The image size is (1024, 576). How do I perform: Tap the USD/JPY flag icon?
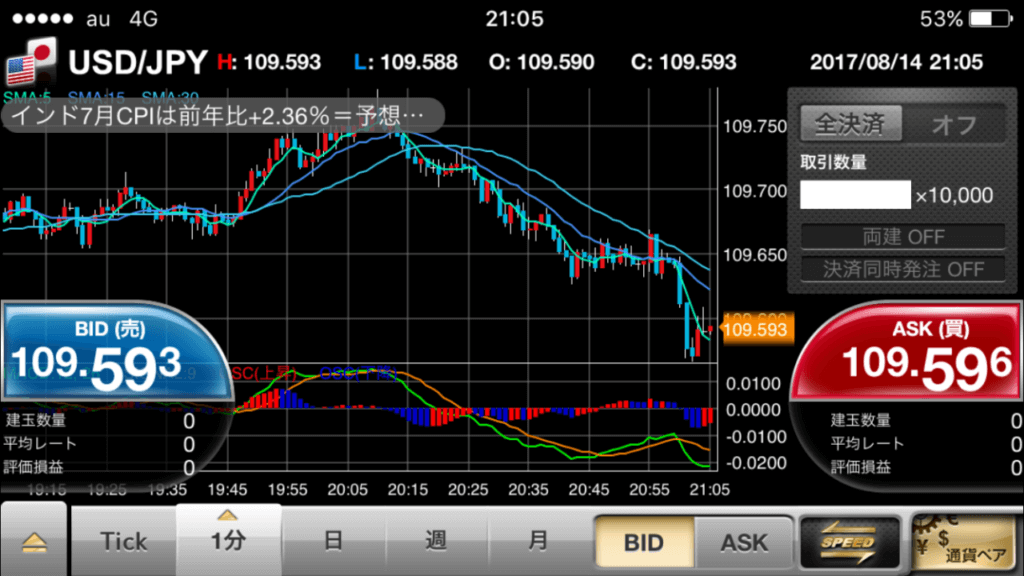coord(31,61)
